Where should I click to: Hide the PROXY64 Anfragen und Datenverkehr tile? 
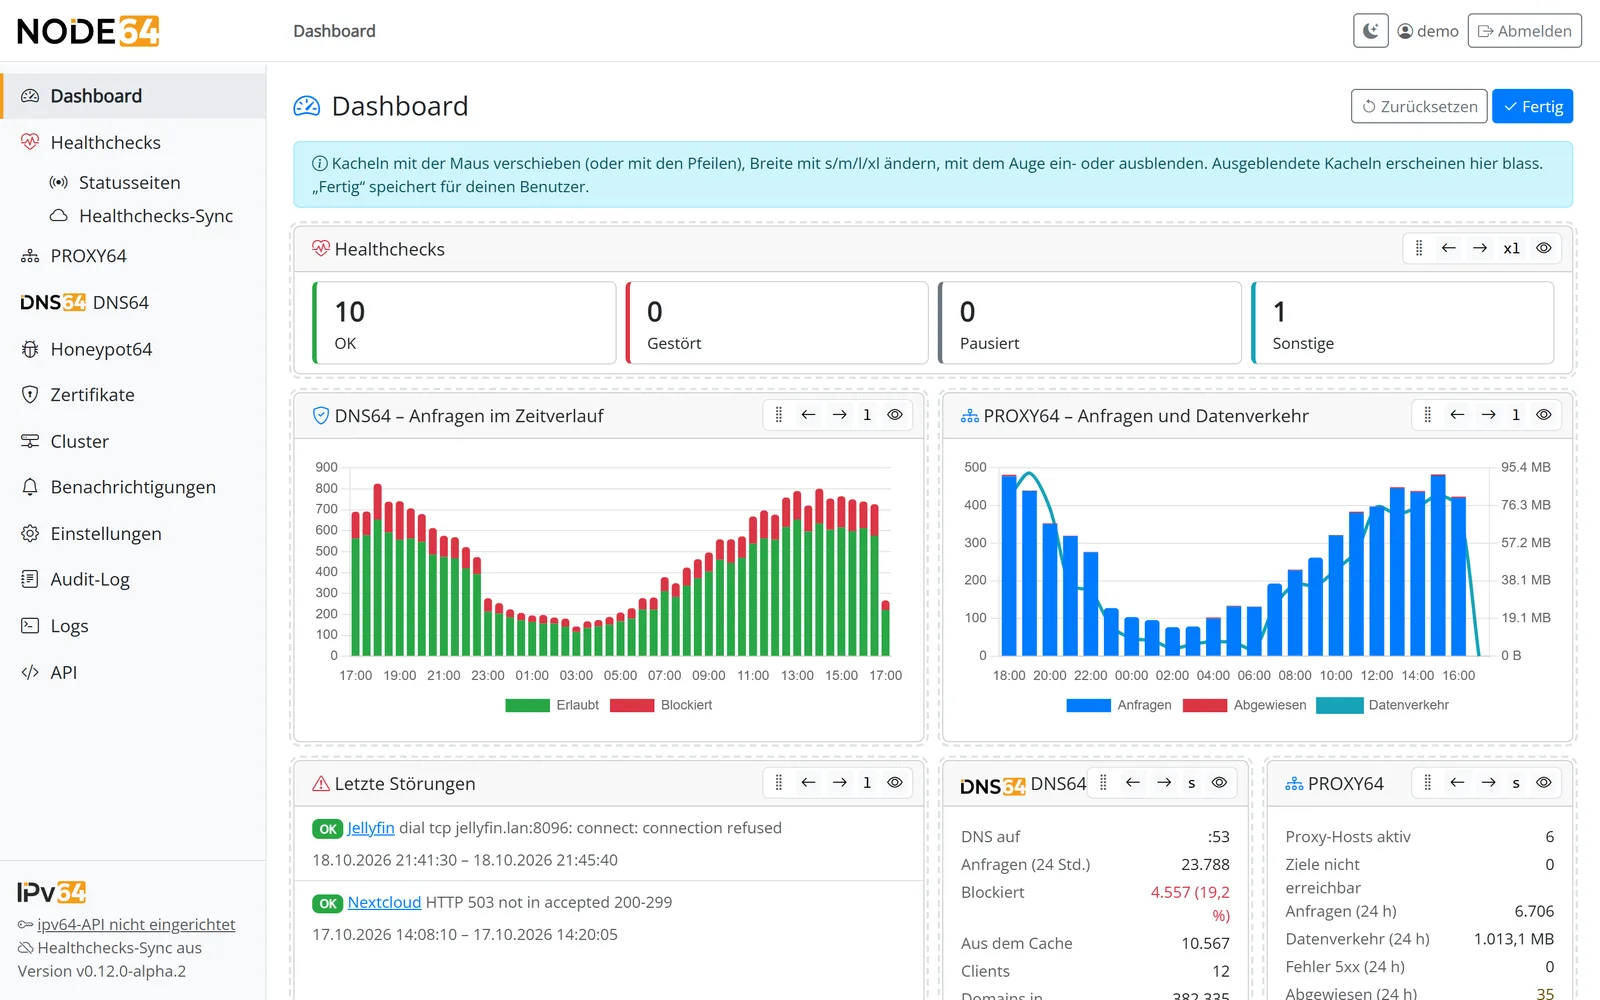click(1544, 415)
